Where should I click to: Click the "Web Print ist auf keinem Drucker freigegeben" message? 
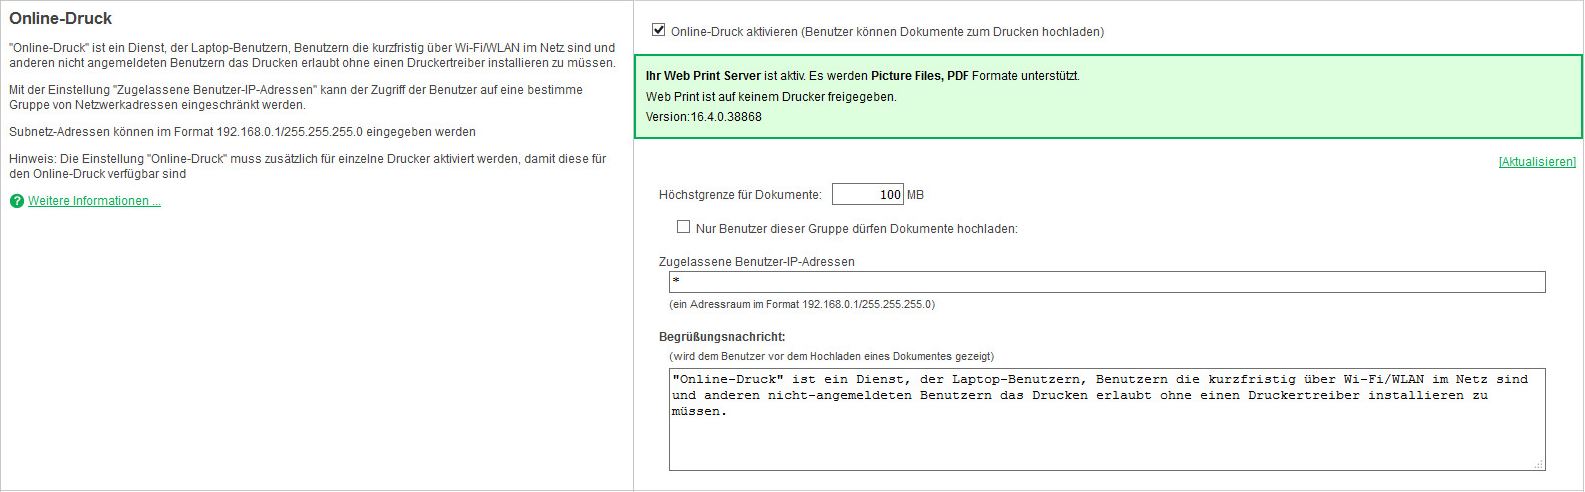tap(771, 97)
